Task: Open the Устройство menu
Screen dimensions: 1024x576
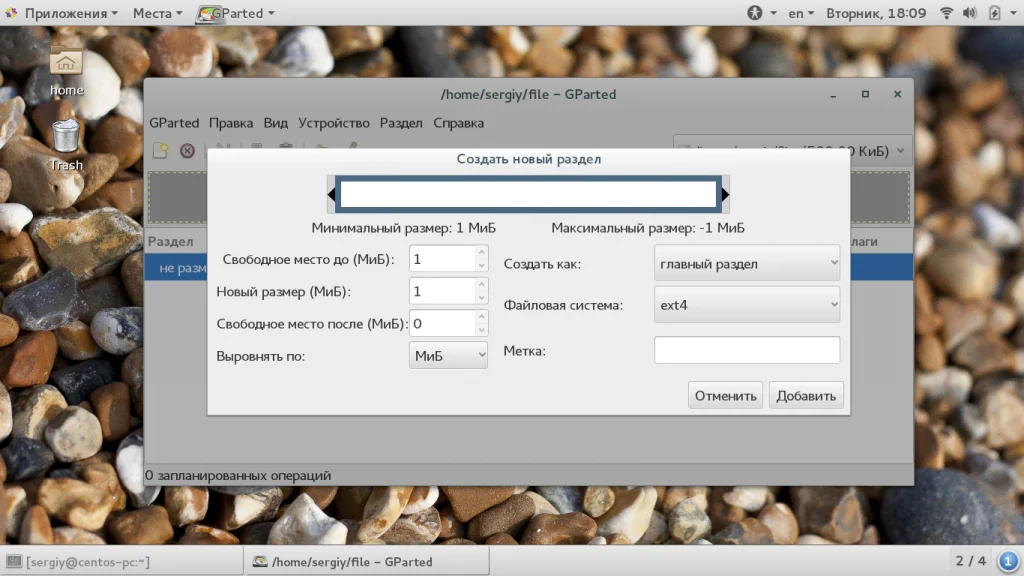Action: pyautogui.click(x=334, y=123)
